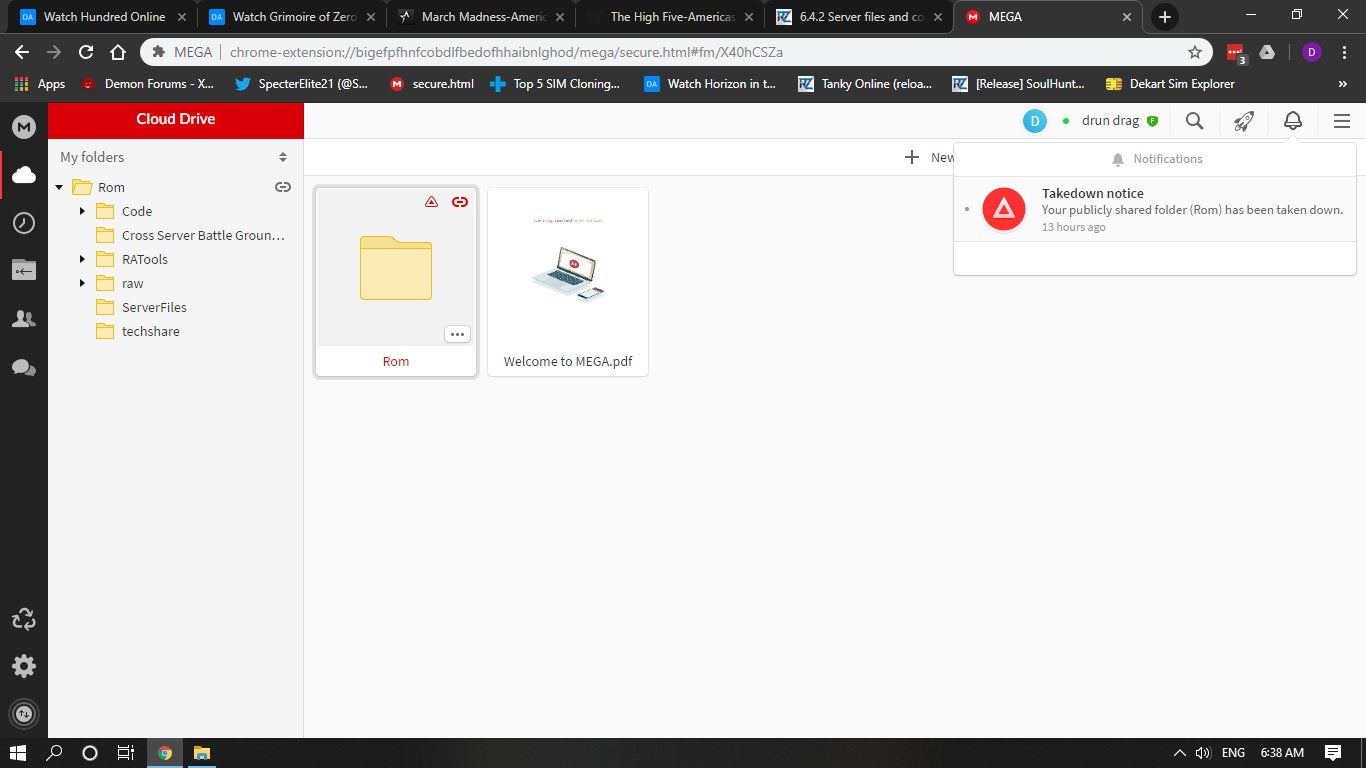Open the My folders sort dropdown arrows
The image size is (1366, 768).
(x=283, y=157)
